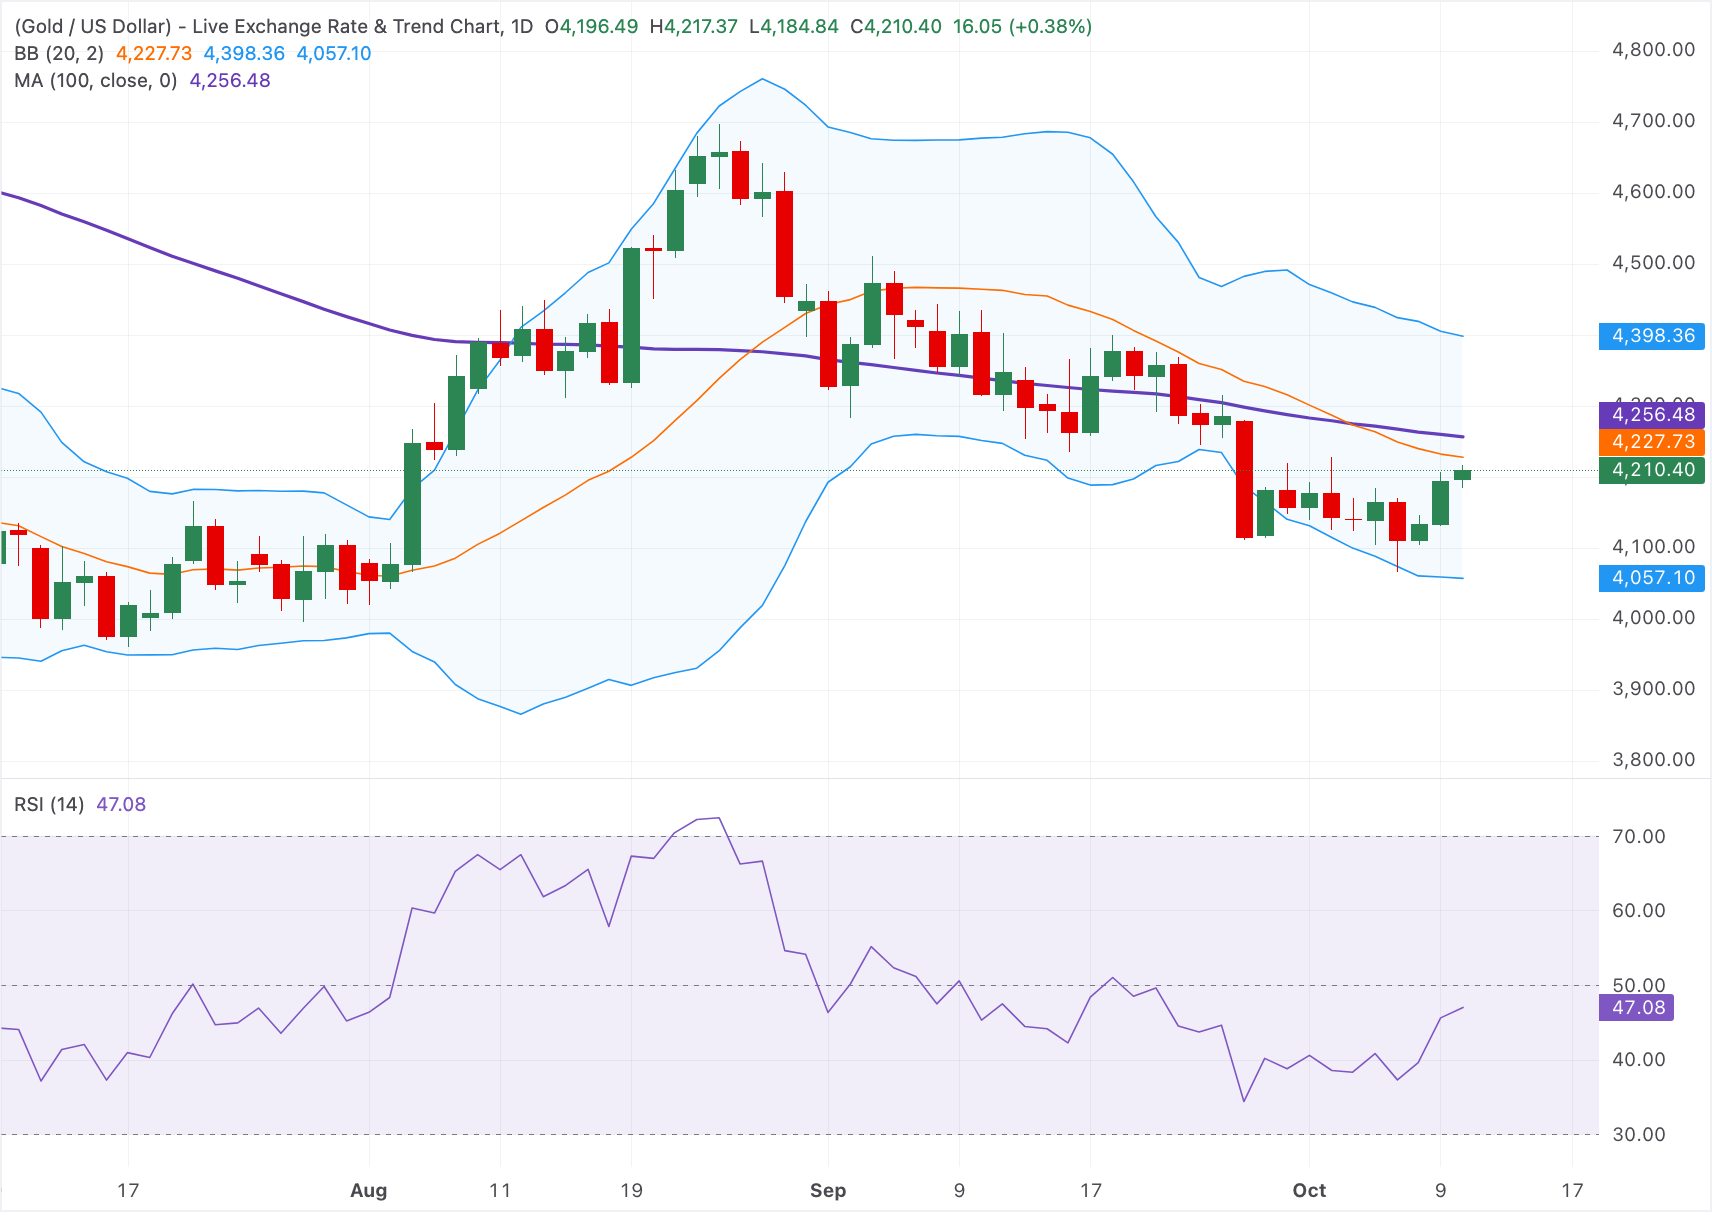Click the blue 4,057.10 lower band price tag
Screen dimensions: 1712x1223
(x=1651, y=577)
